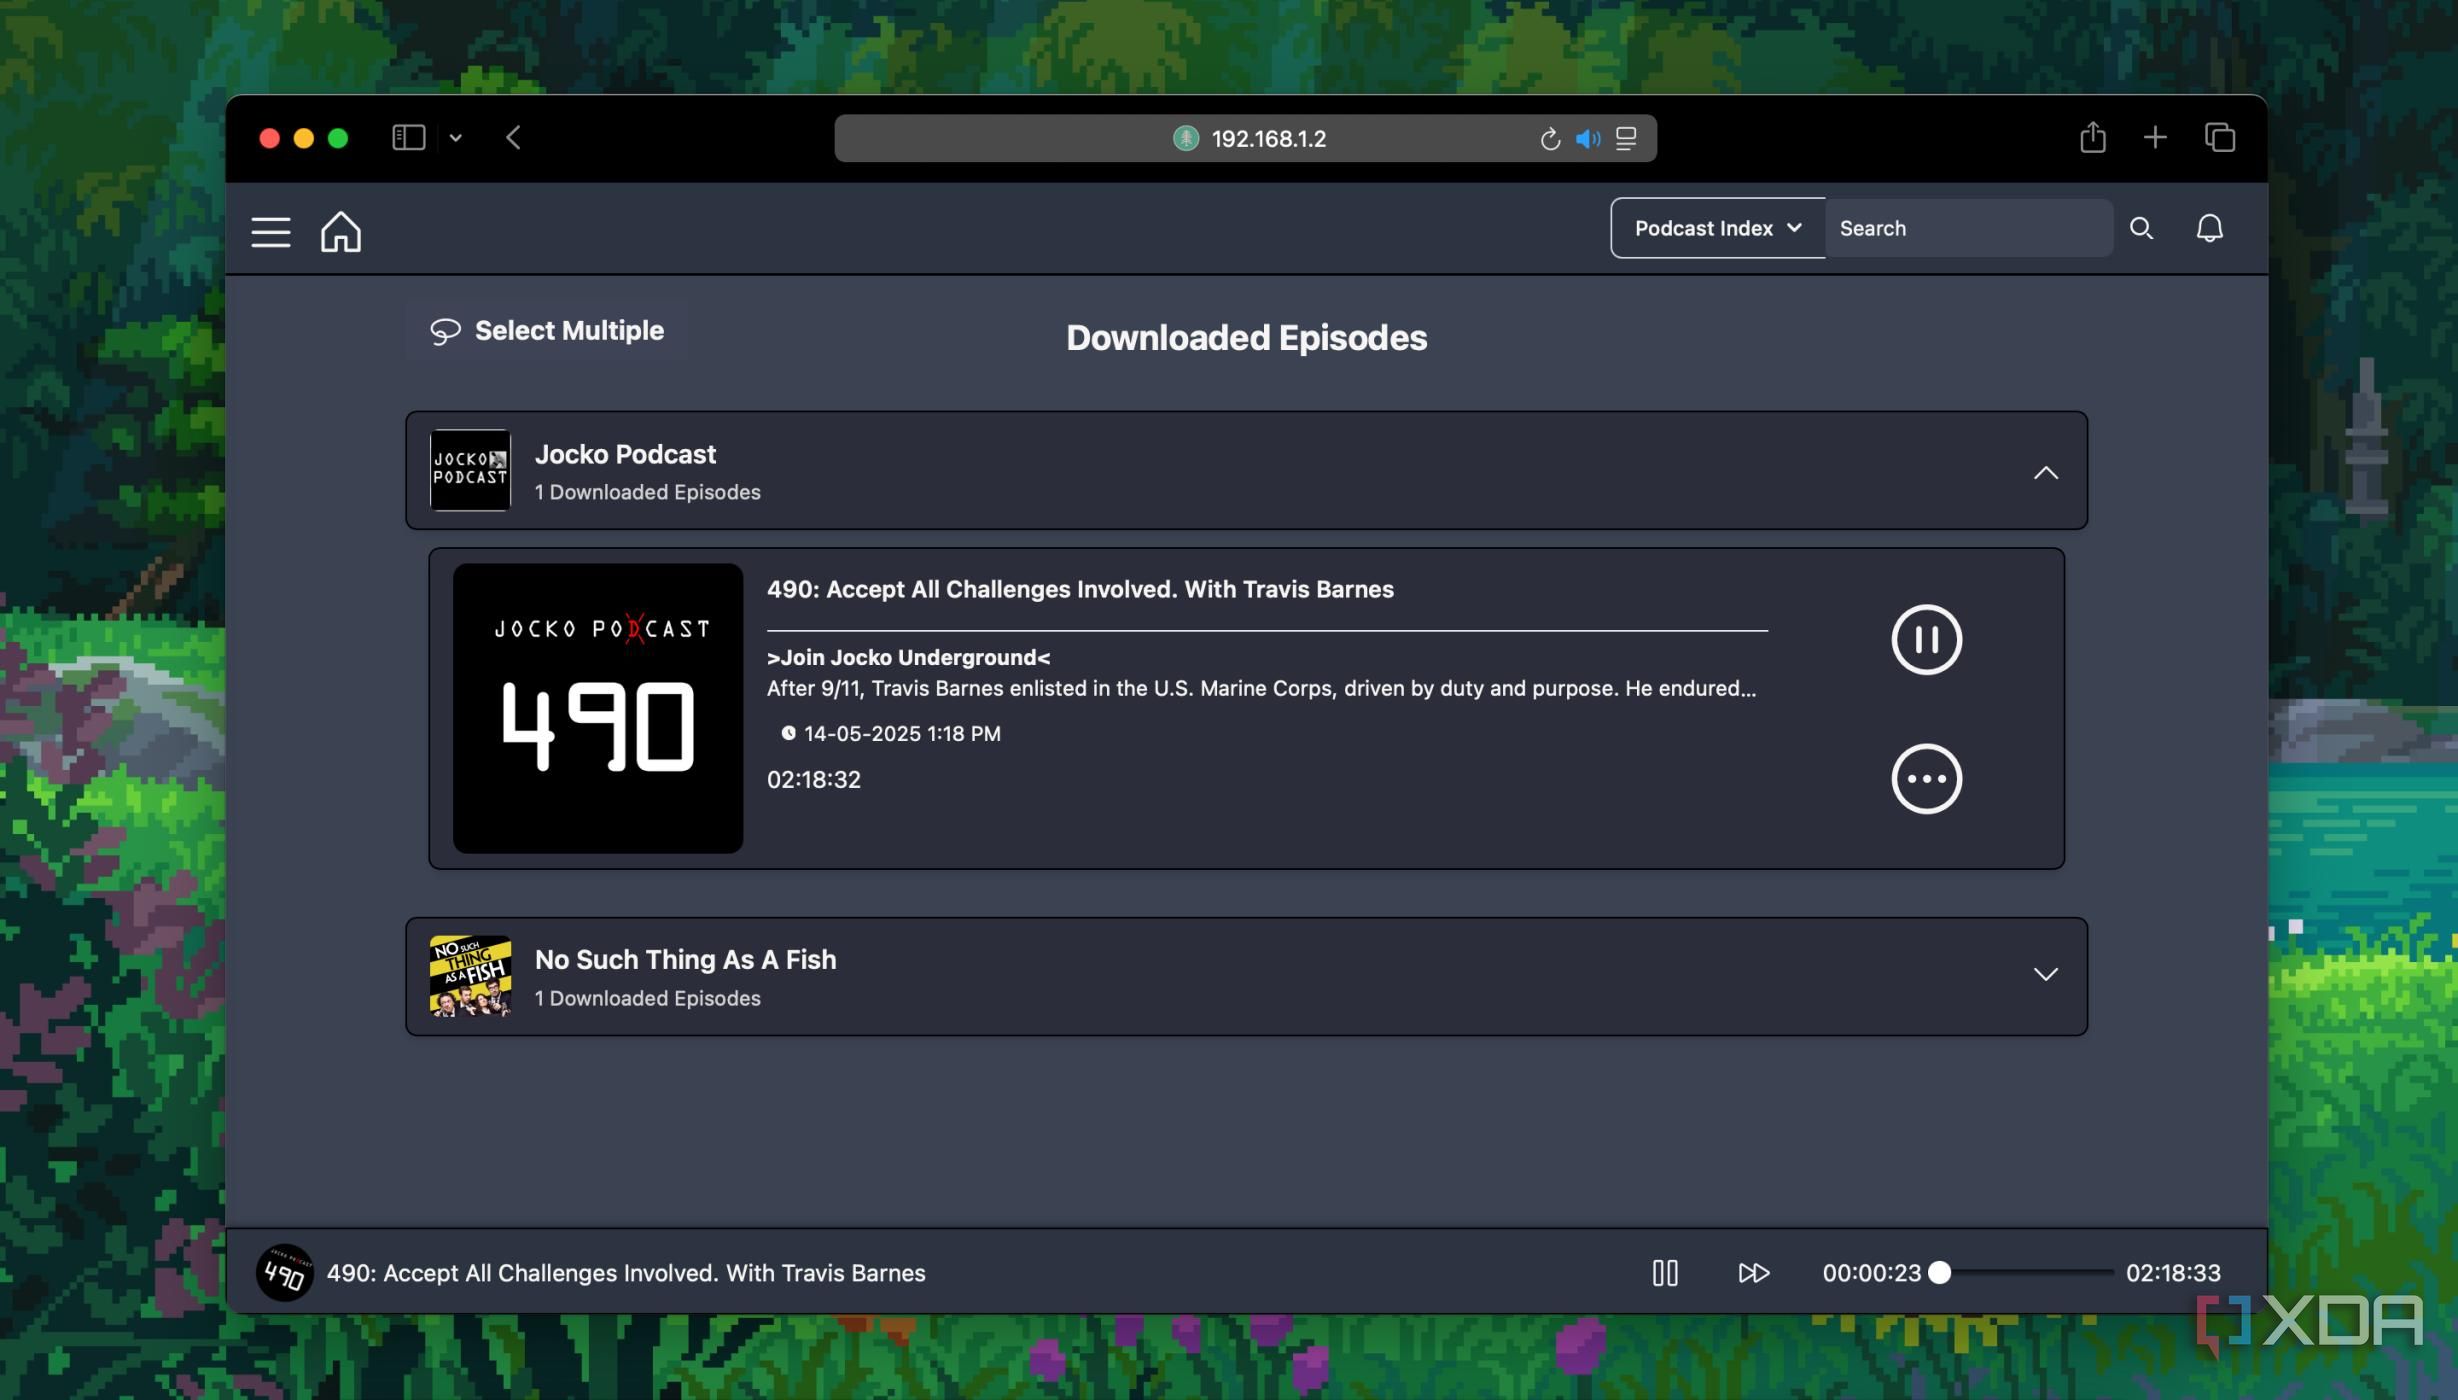Click episode date 14-05-2025 1:18 PM

(x=902, y=733)
